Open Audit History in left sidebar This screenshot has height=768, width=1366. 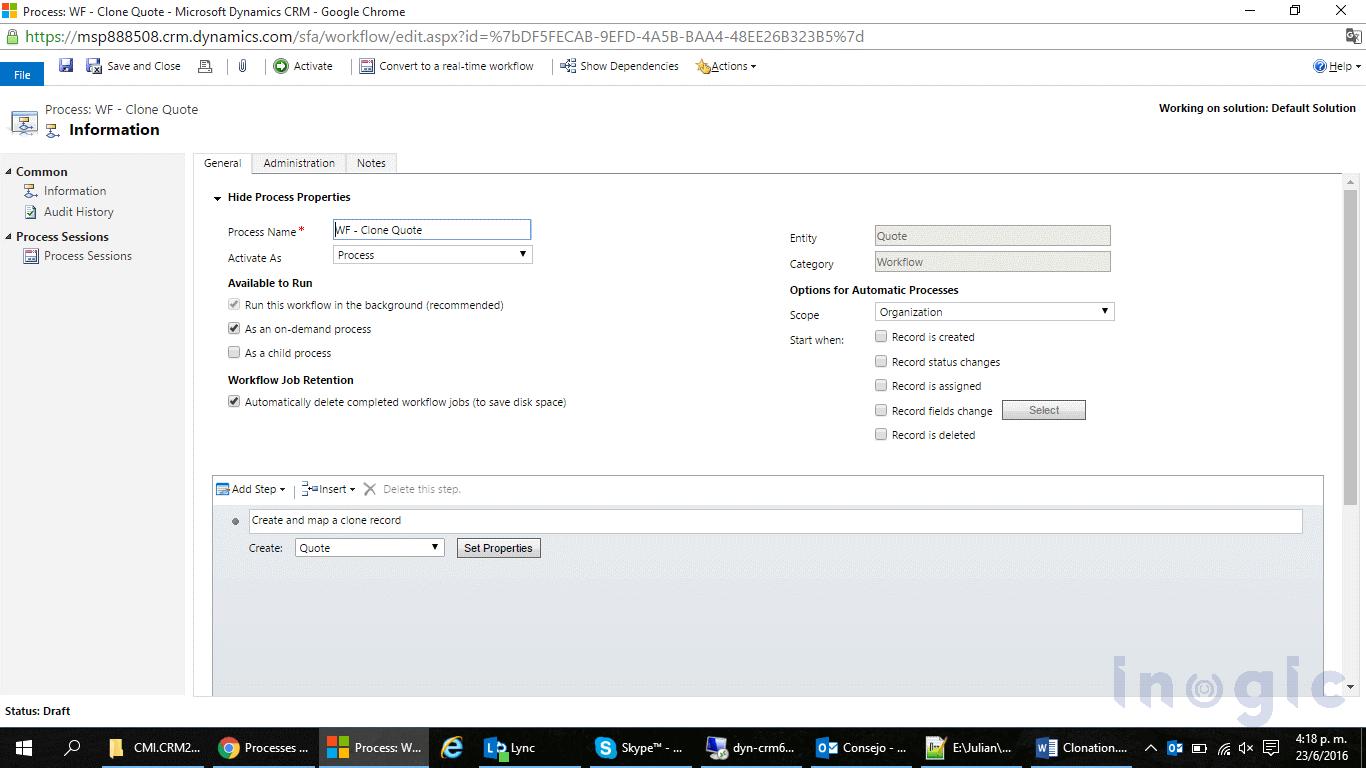coord(78,212)
